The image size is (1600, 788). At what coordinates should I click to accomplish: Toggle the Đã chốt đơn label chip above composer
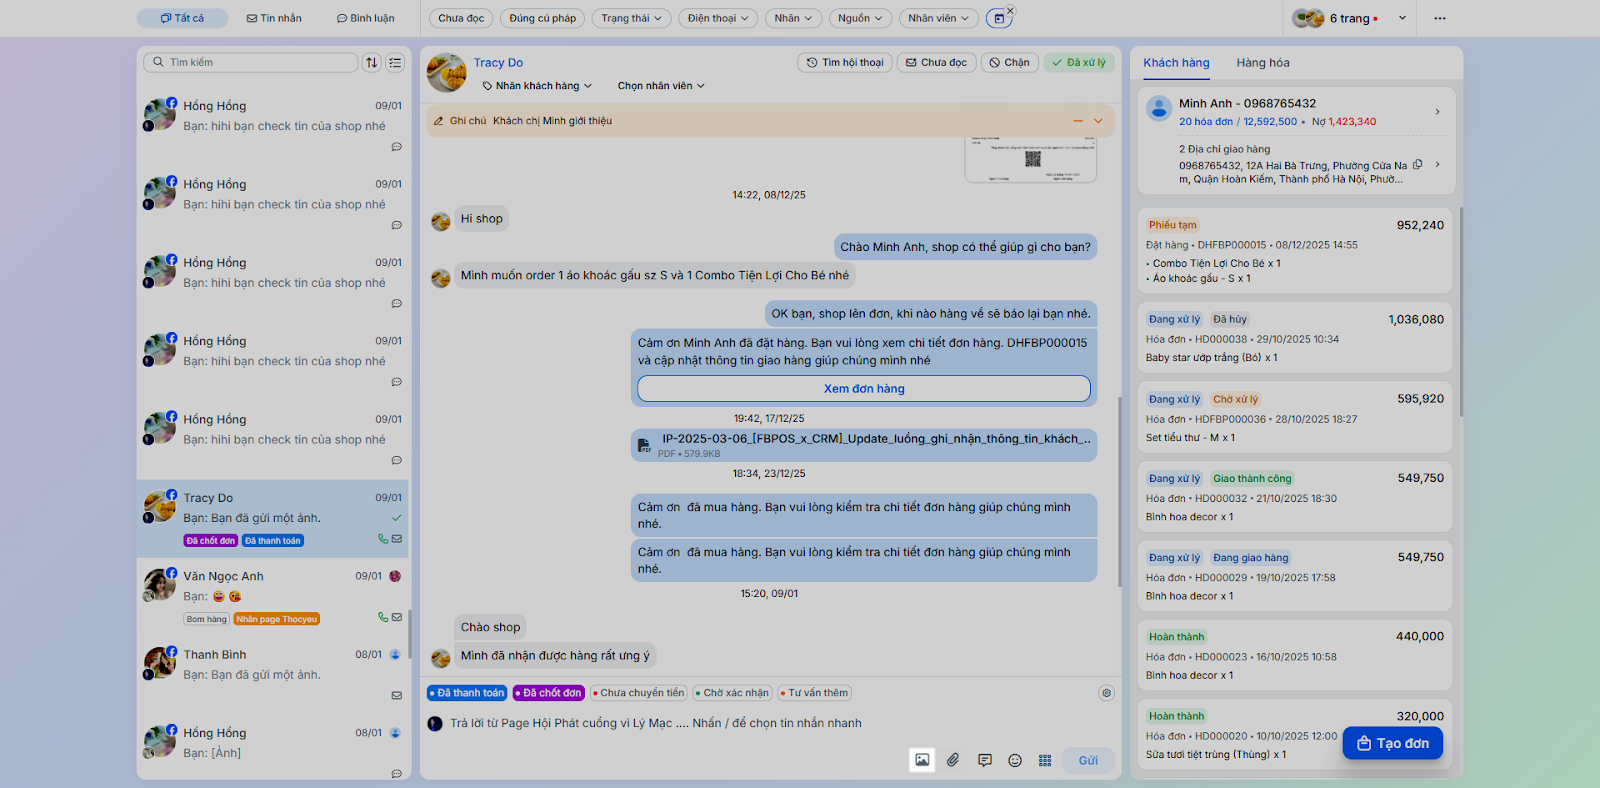point(549,693)
